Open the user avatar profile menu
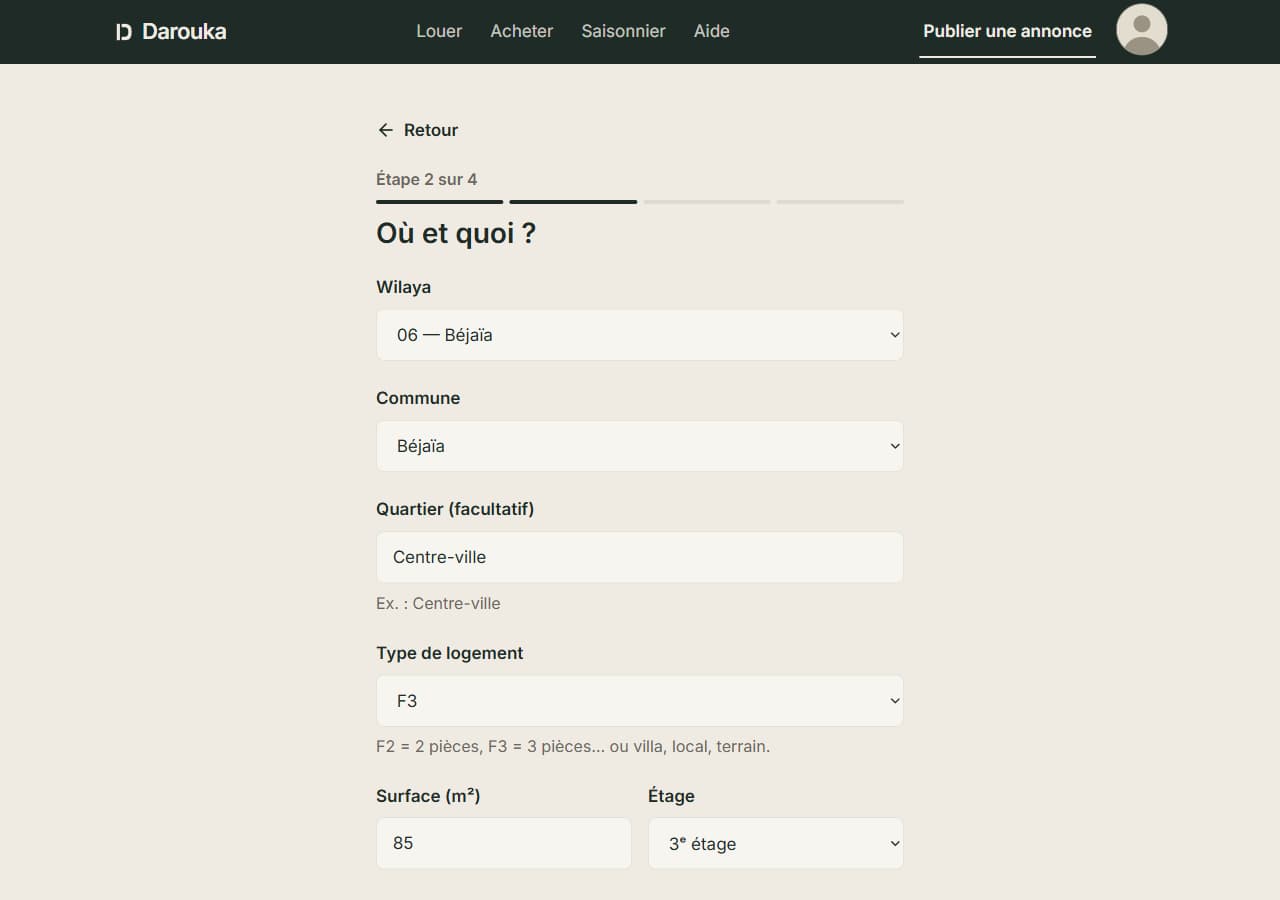Image resolution: width=1280 pixels, height=900 pixels. coord(1142,30)
